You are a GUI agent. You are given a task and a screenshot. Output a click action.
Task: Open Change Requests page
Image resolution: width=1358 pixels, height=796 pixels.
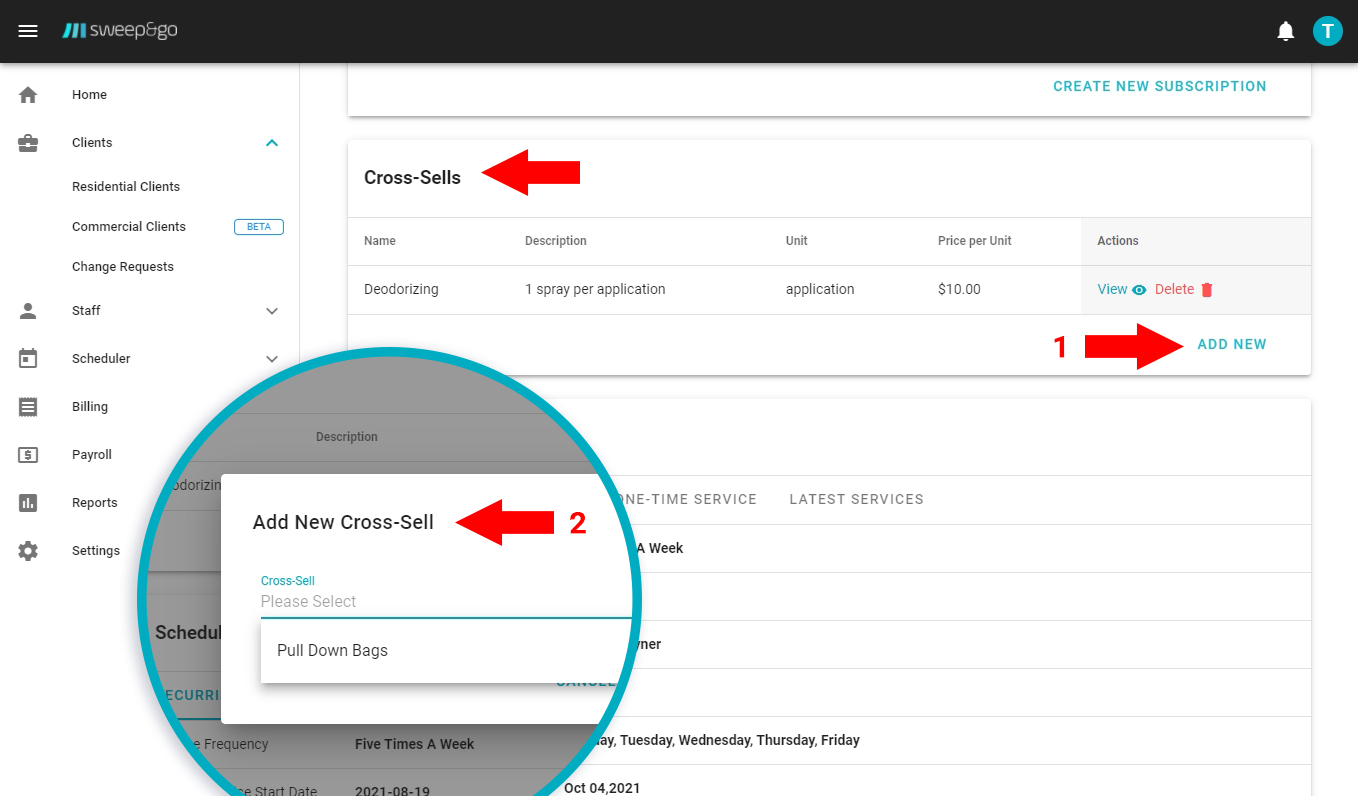123,267
